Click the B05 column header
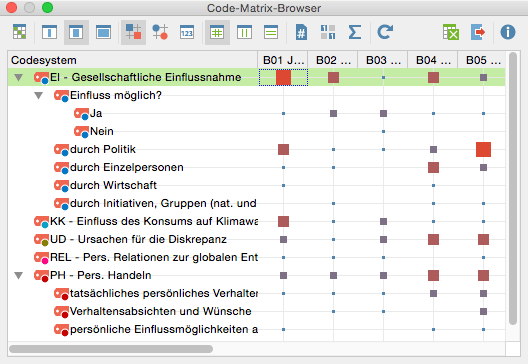This screenshot has height=364, width=528. [482, 60]
